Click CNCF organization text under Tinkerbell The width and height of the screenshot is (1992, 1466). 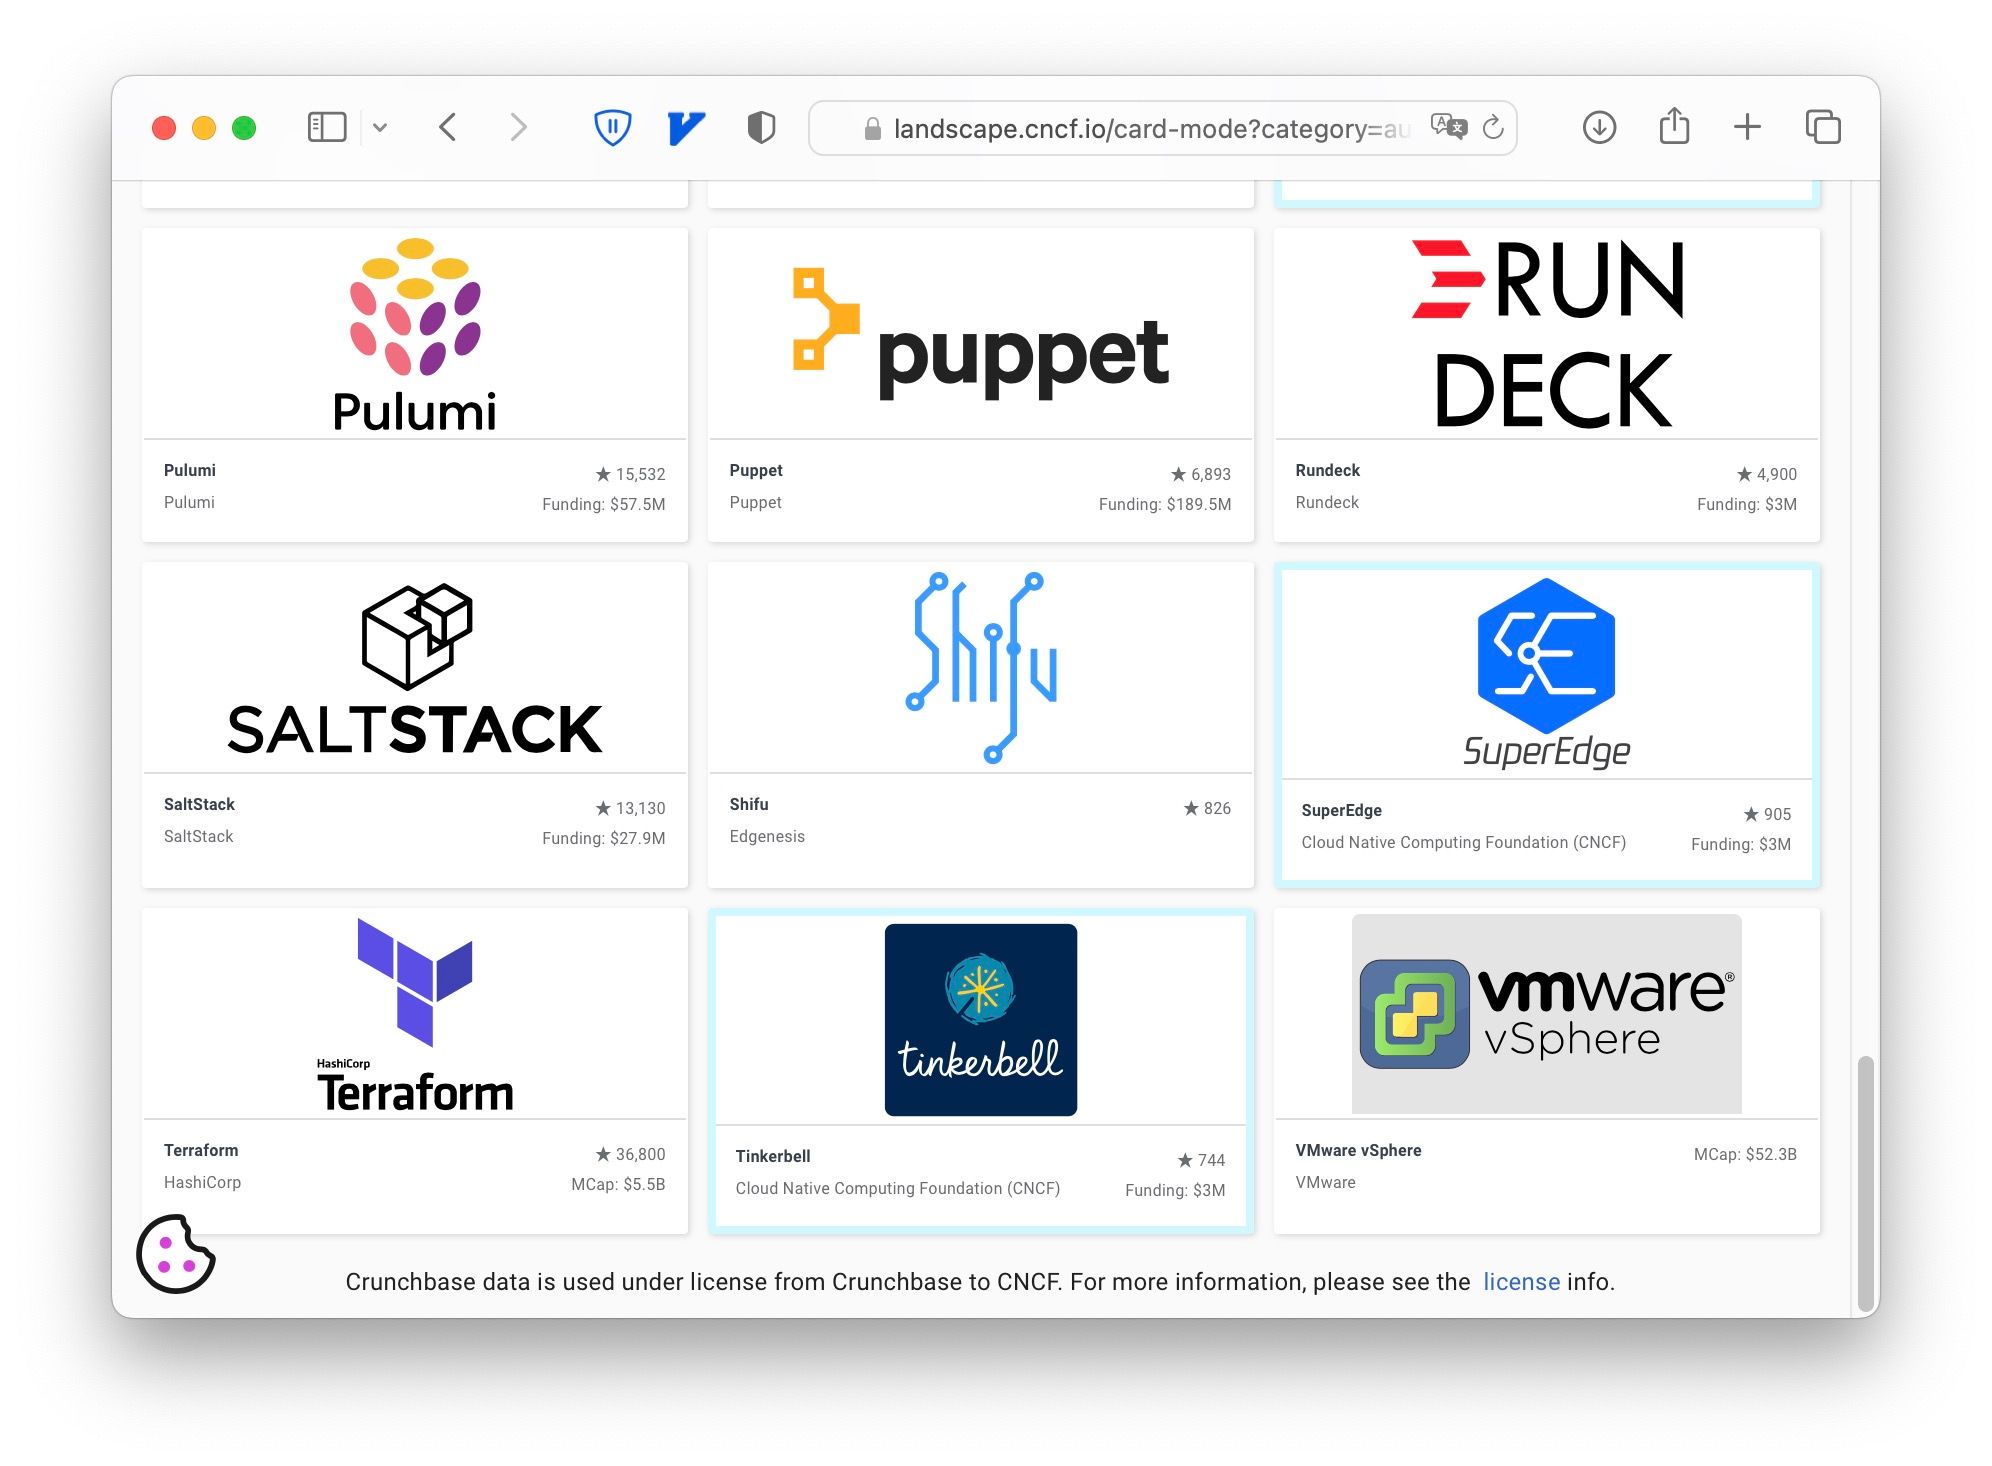click(x=898, y=1188)
